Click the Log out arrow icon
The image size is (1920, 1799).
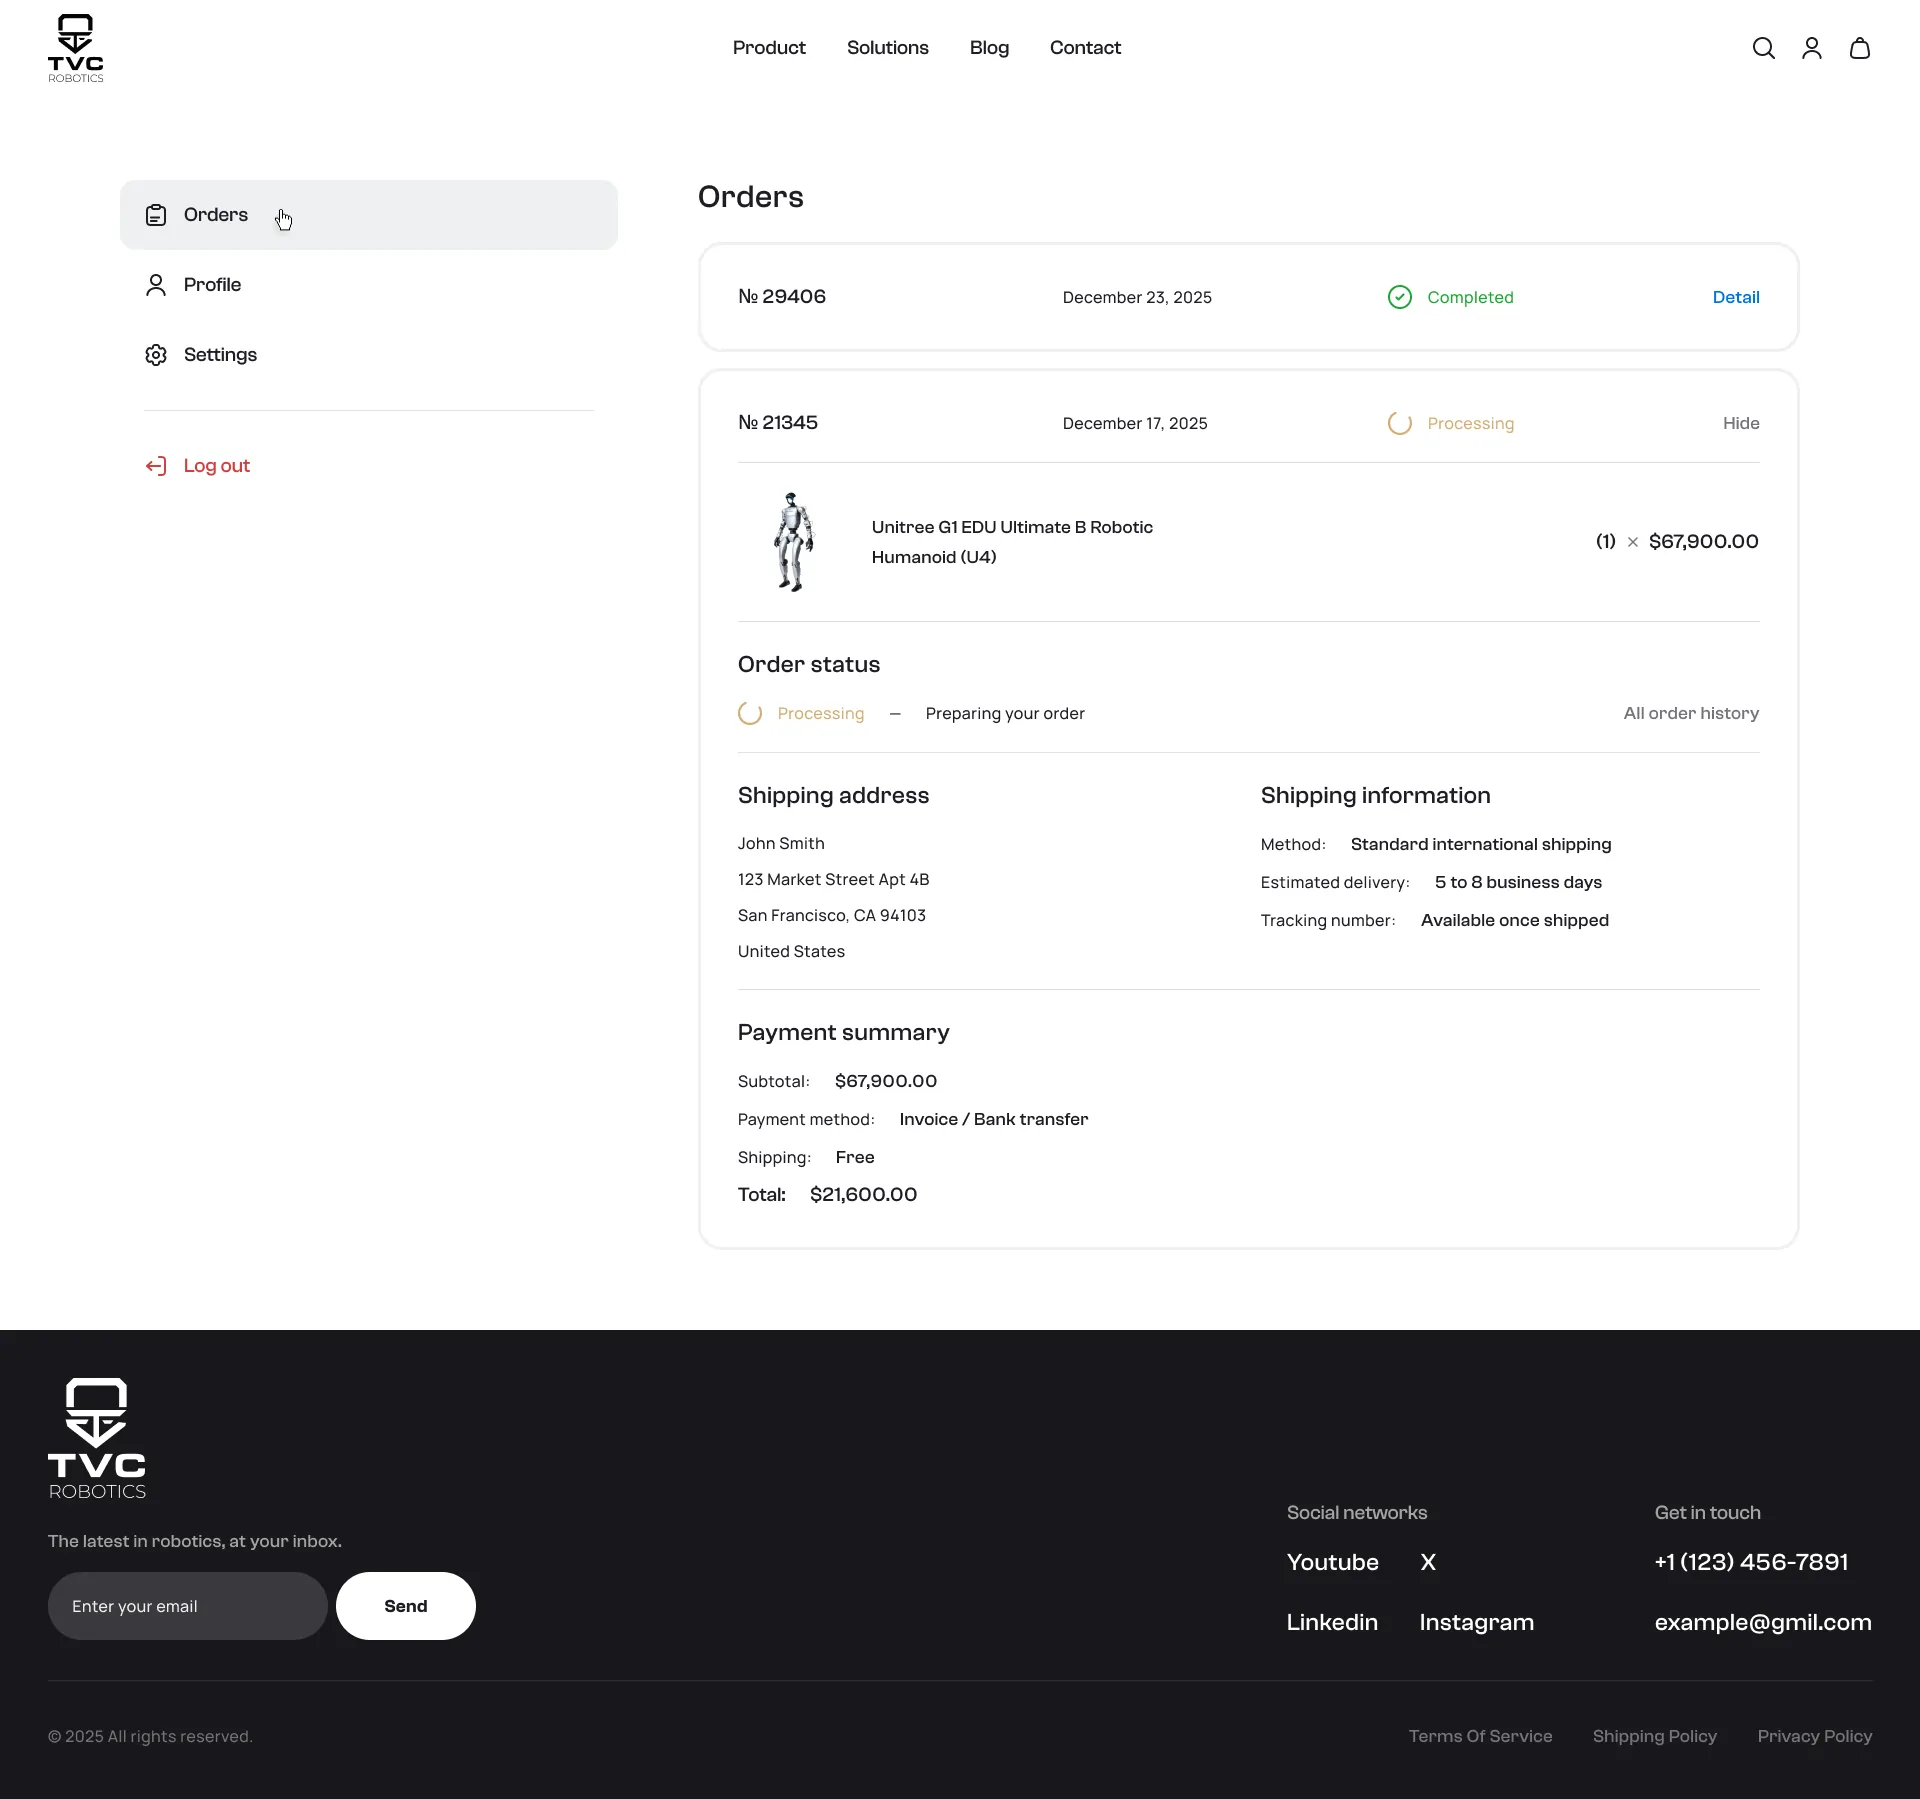click(156, 466)
